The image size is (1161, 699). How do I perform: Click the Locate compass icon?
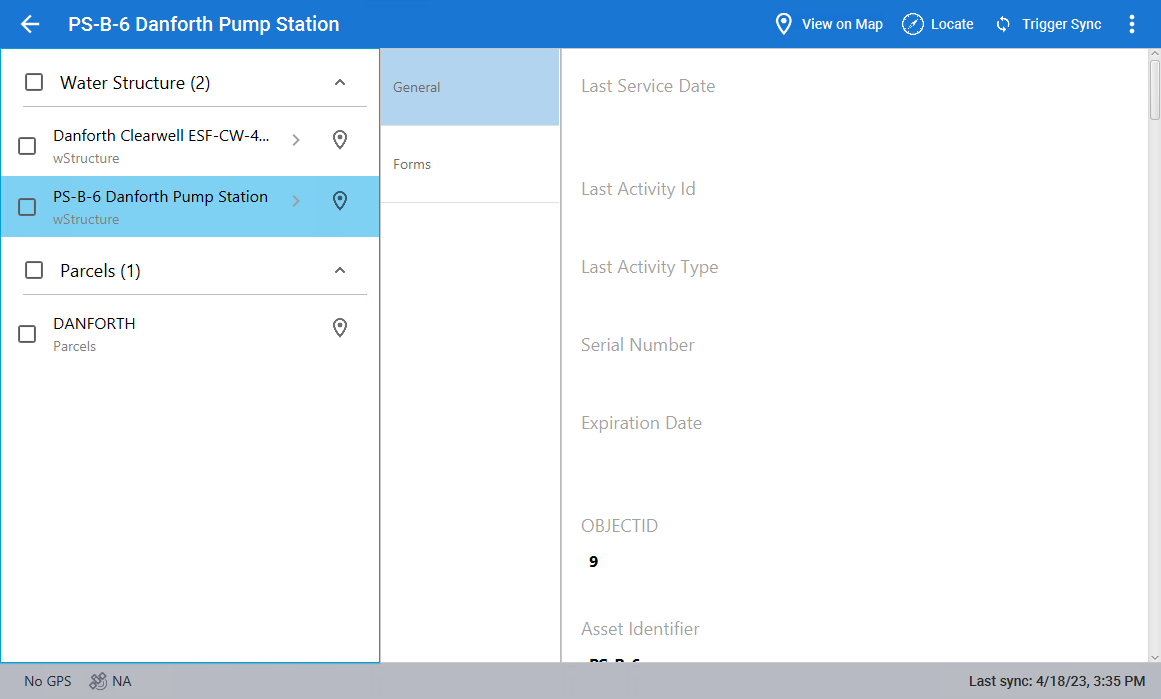coord(912,24)
